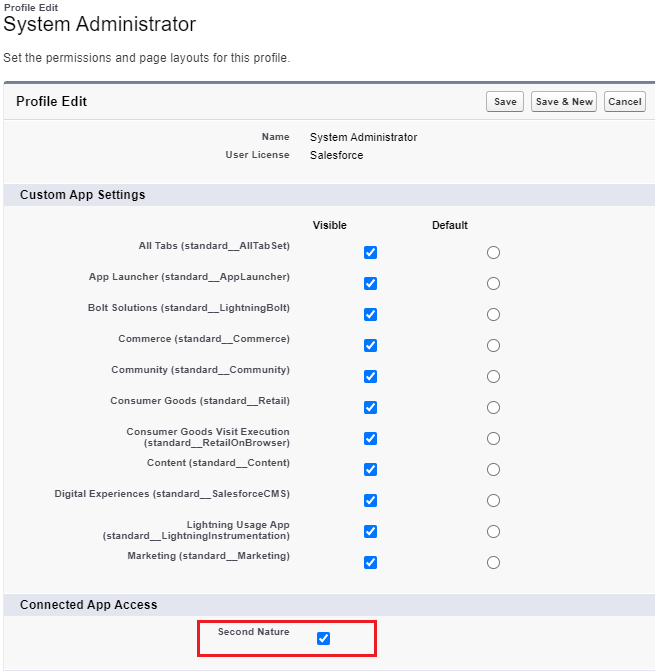Set Consumer Goods Visit Execution as default
The width and height of the screenshot is (655, 671).
(493, 439)
